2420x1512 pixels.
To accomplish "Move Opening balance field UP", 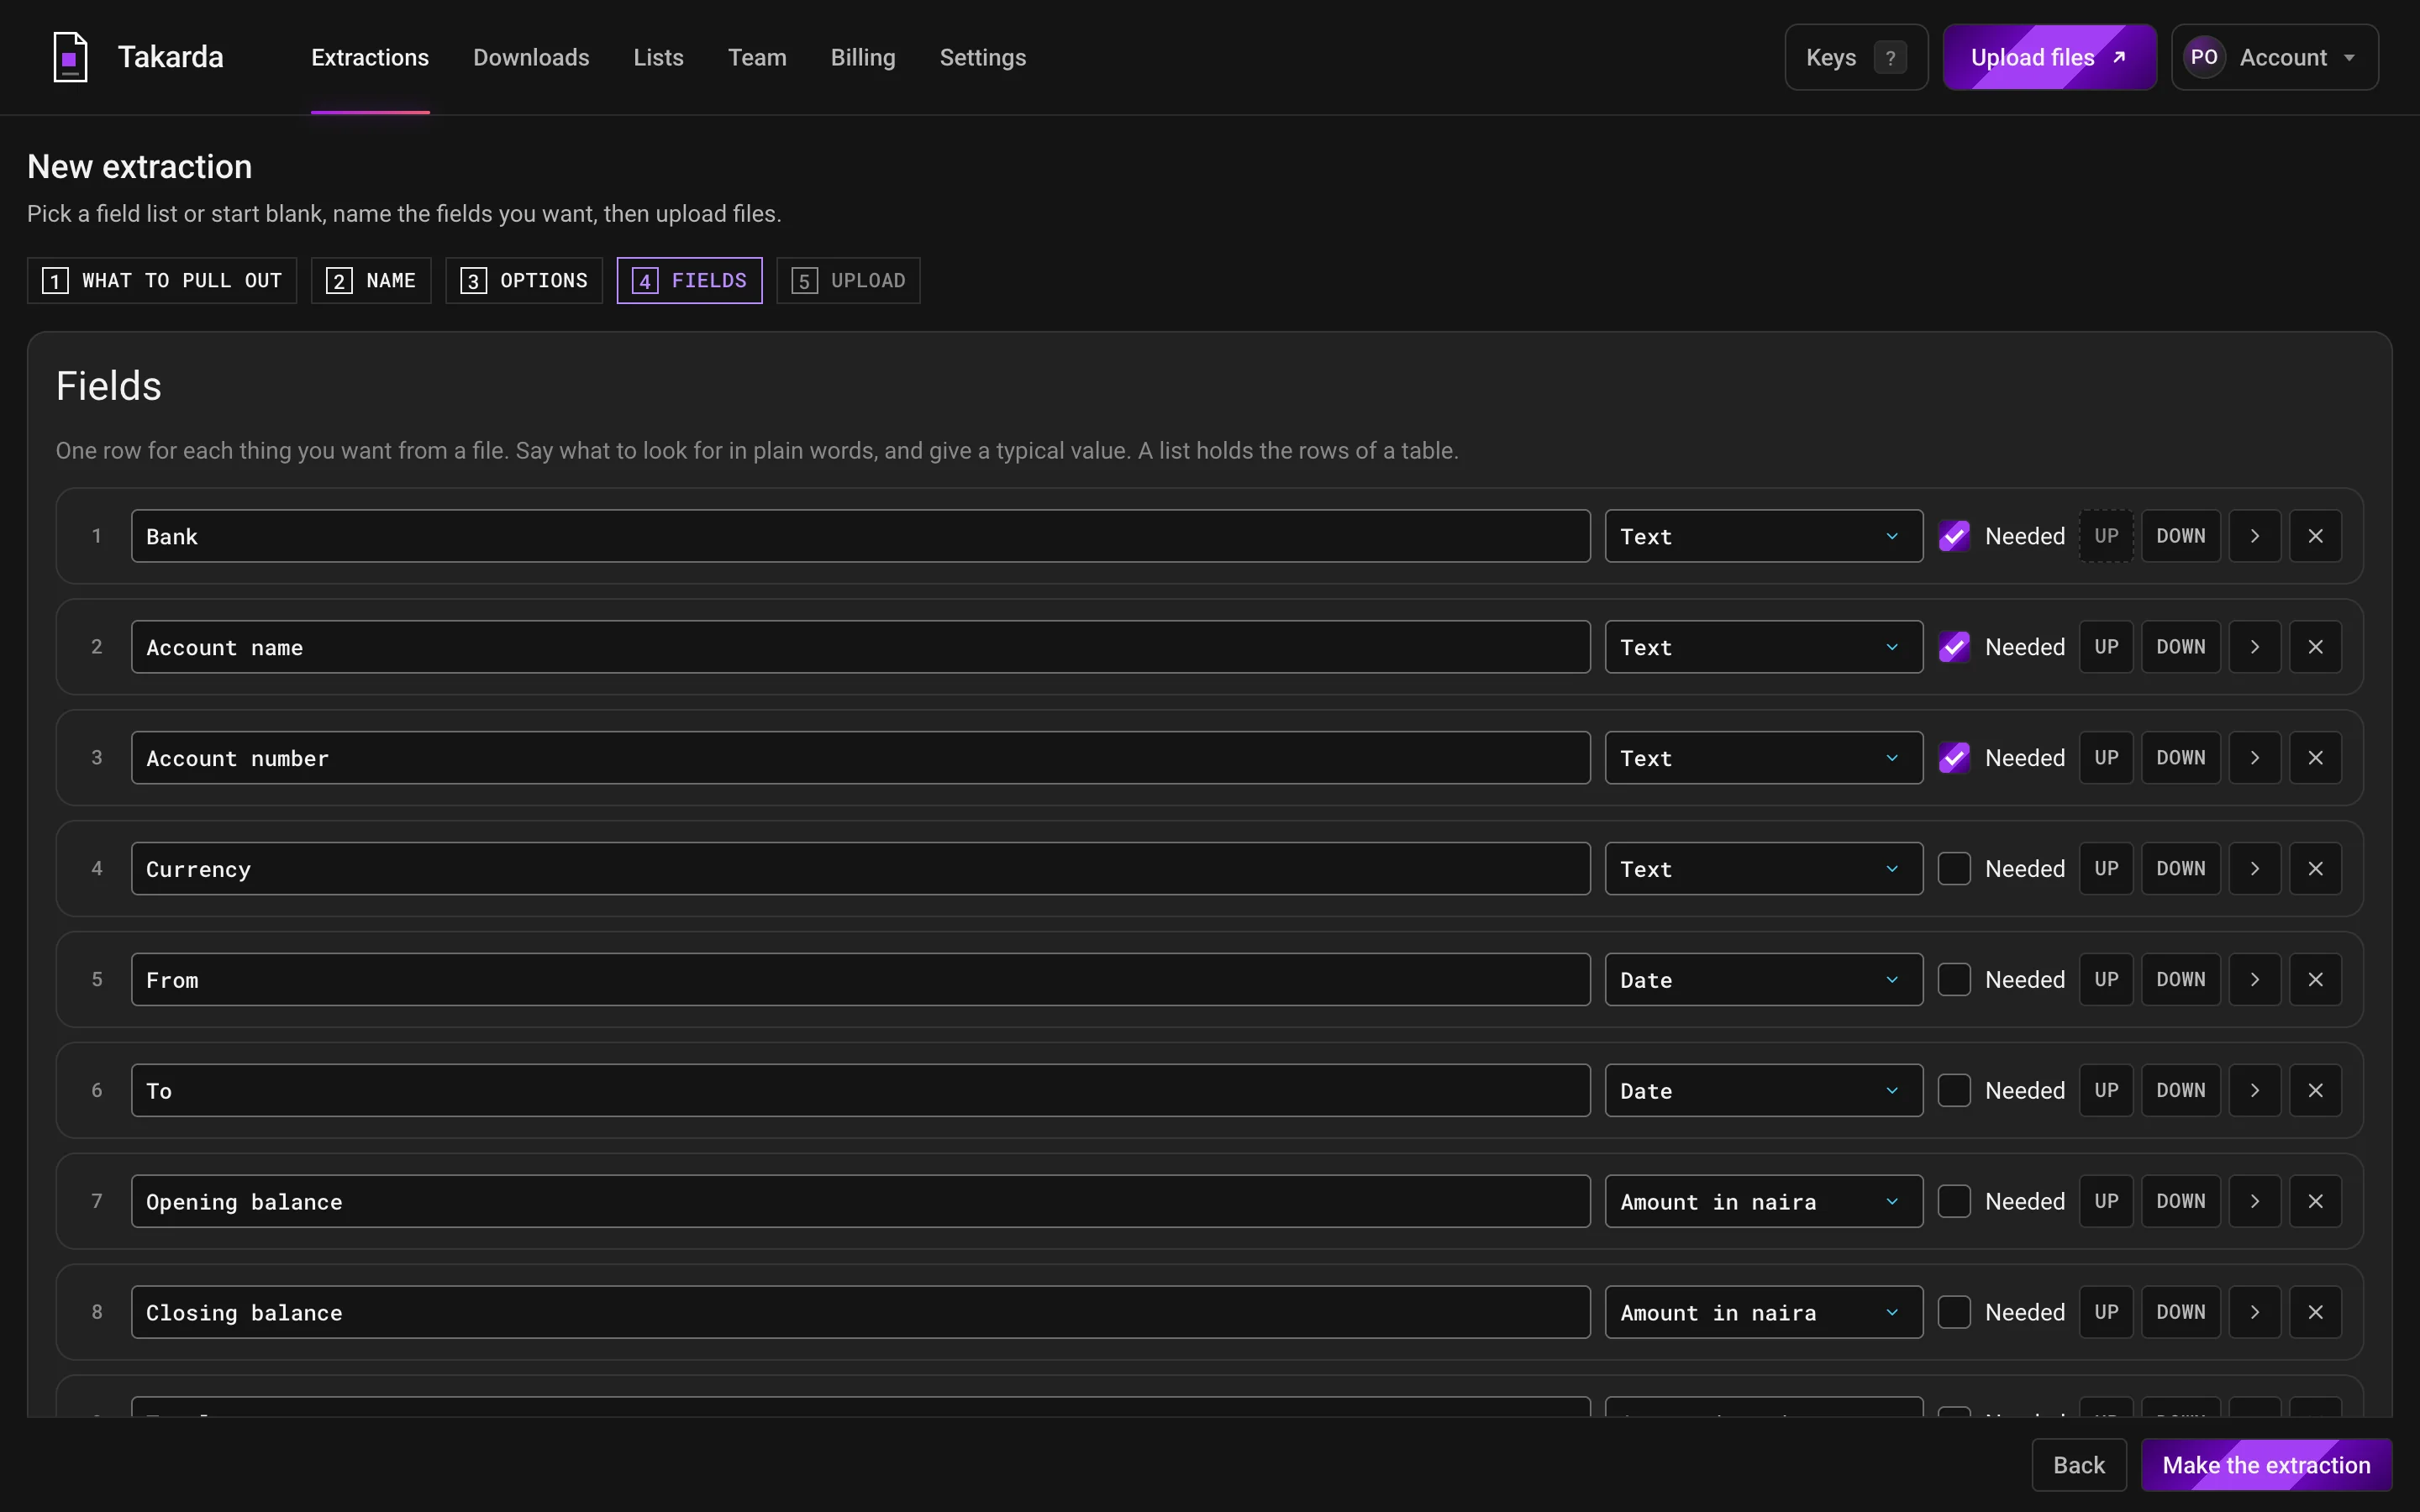I will point(2106,1201).
